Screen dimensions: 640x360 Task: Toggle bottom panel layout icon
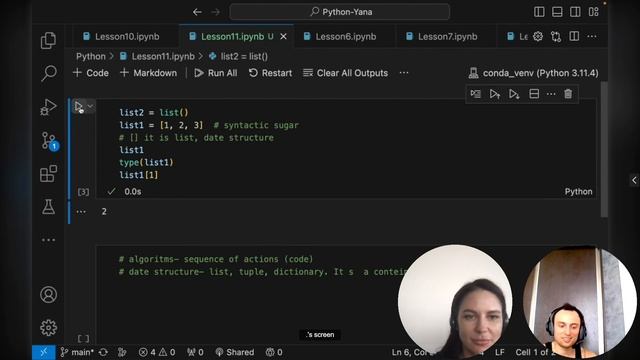pyautogui.click(x=557, y=12)
